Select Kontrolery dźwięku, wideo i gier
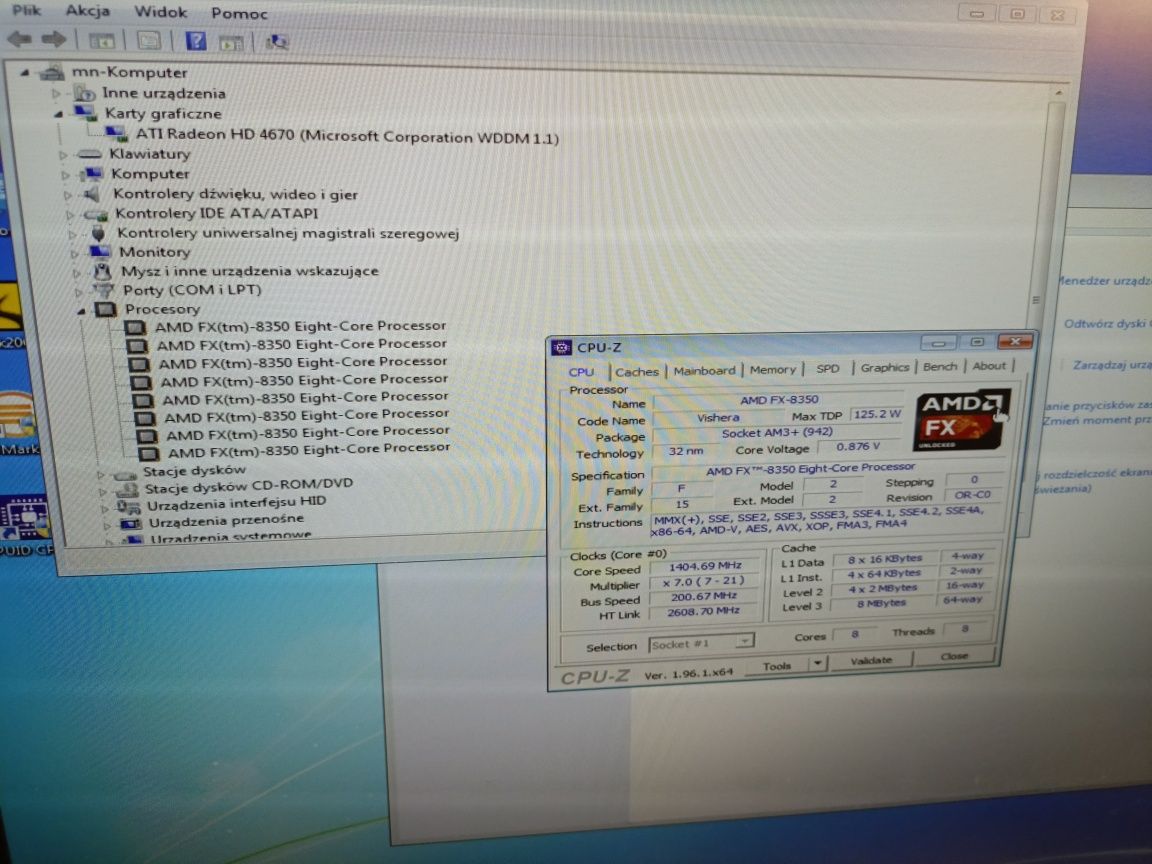This screenshot has width=1152, height=864. tap(235, 194)
